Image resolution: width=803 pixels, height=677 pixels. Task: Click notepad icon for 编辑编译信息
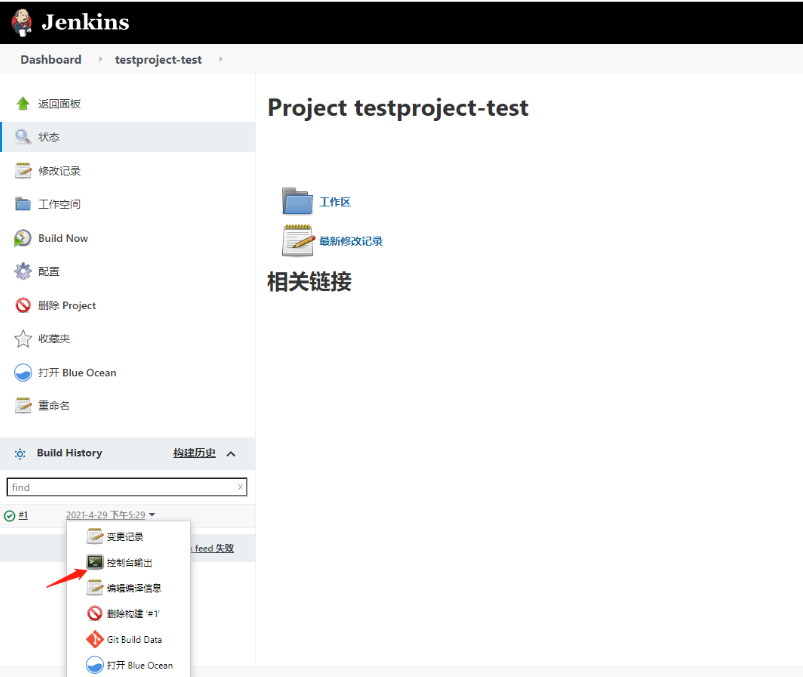(x=95, y=587)
